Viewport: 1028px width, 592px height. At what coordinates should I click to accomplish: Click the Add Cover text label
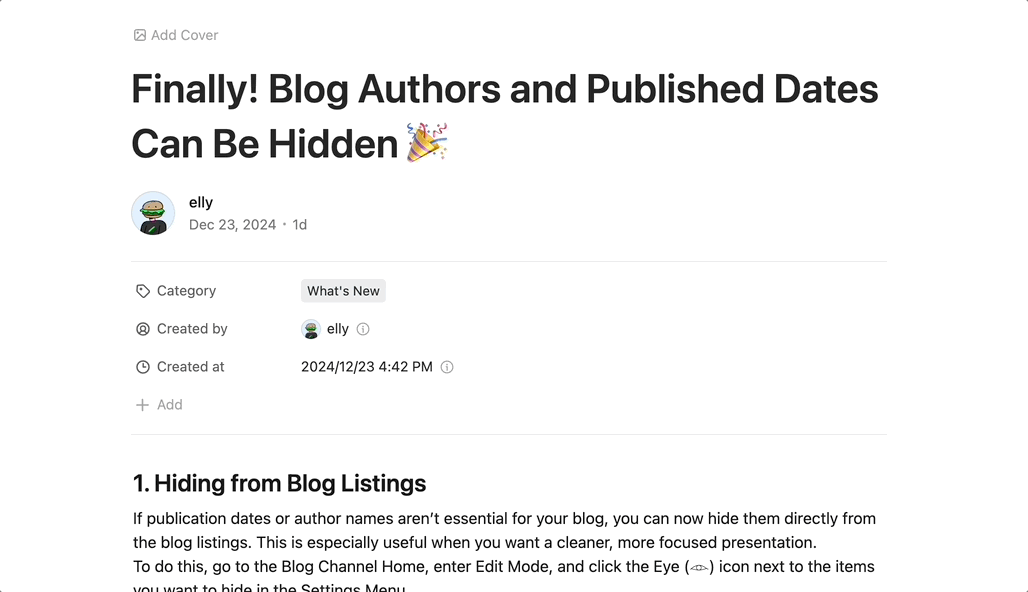[x=184, y=35]
